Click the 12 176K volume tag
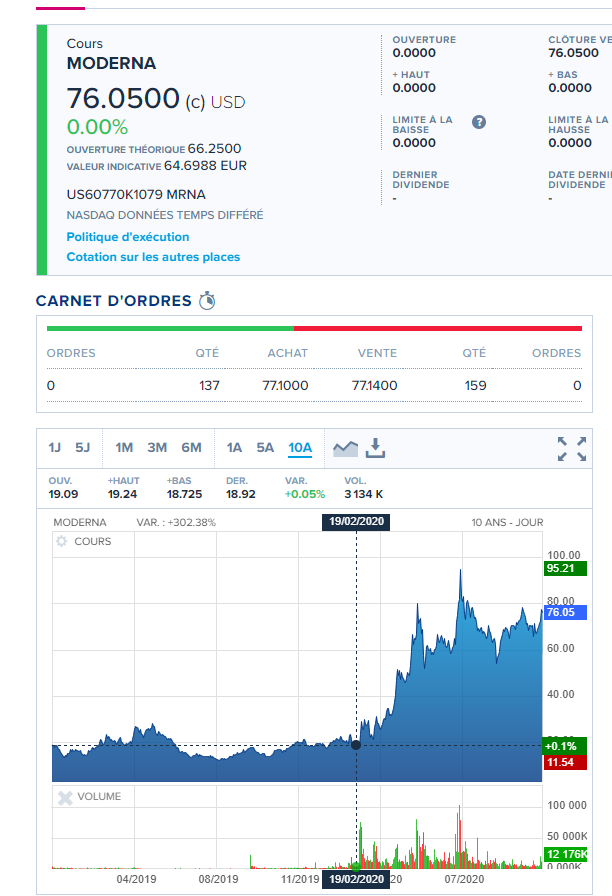The height and width of the screenshot is (896, 612). [565, 854]
